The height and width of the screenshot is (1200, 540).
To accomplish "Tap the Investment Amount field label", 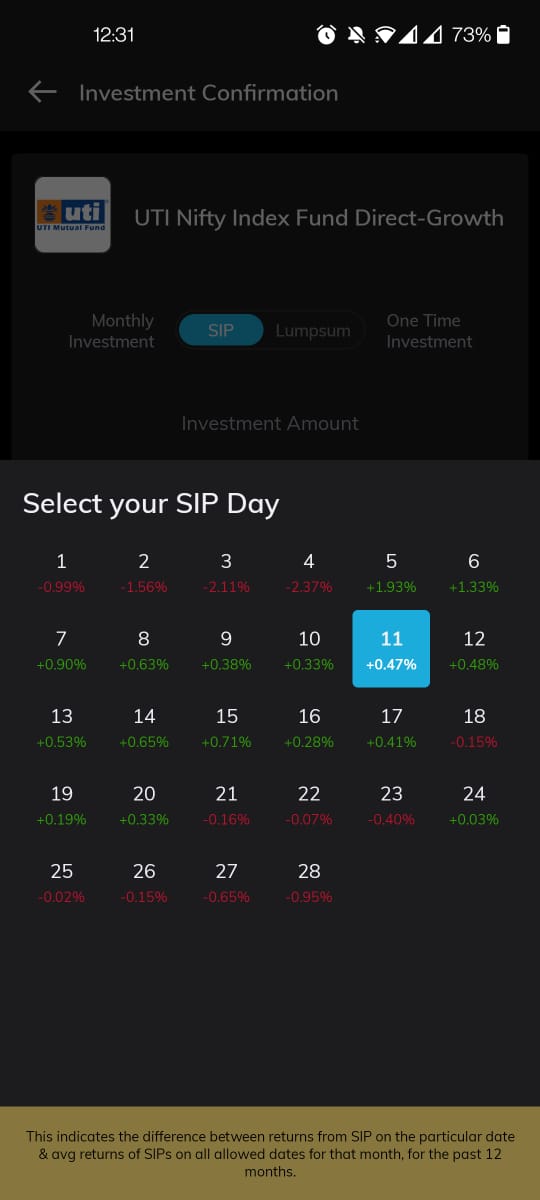I will click(x=270, y=423).
